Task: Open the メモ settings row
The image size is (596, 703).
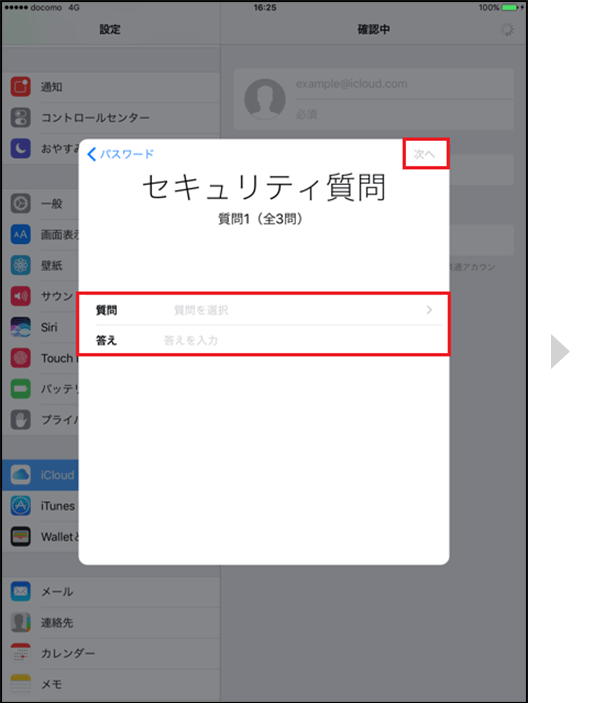Action: click(x=111, y=684)
